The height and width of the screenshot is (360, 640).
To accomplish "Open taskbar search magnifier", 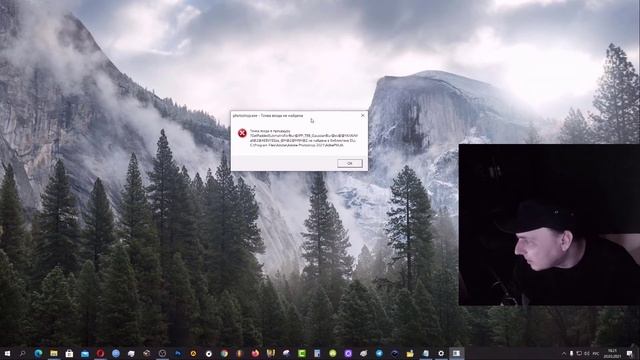I will point(22,353).
